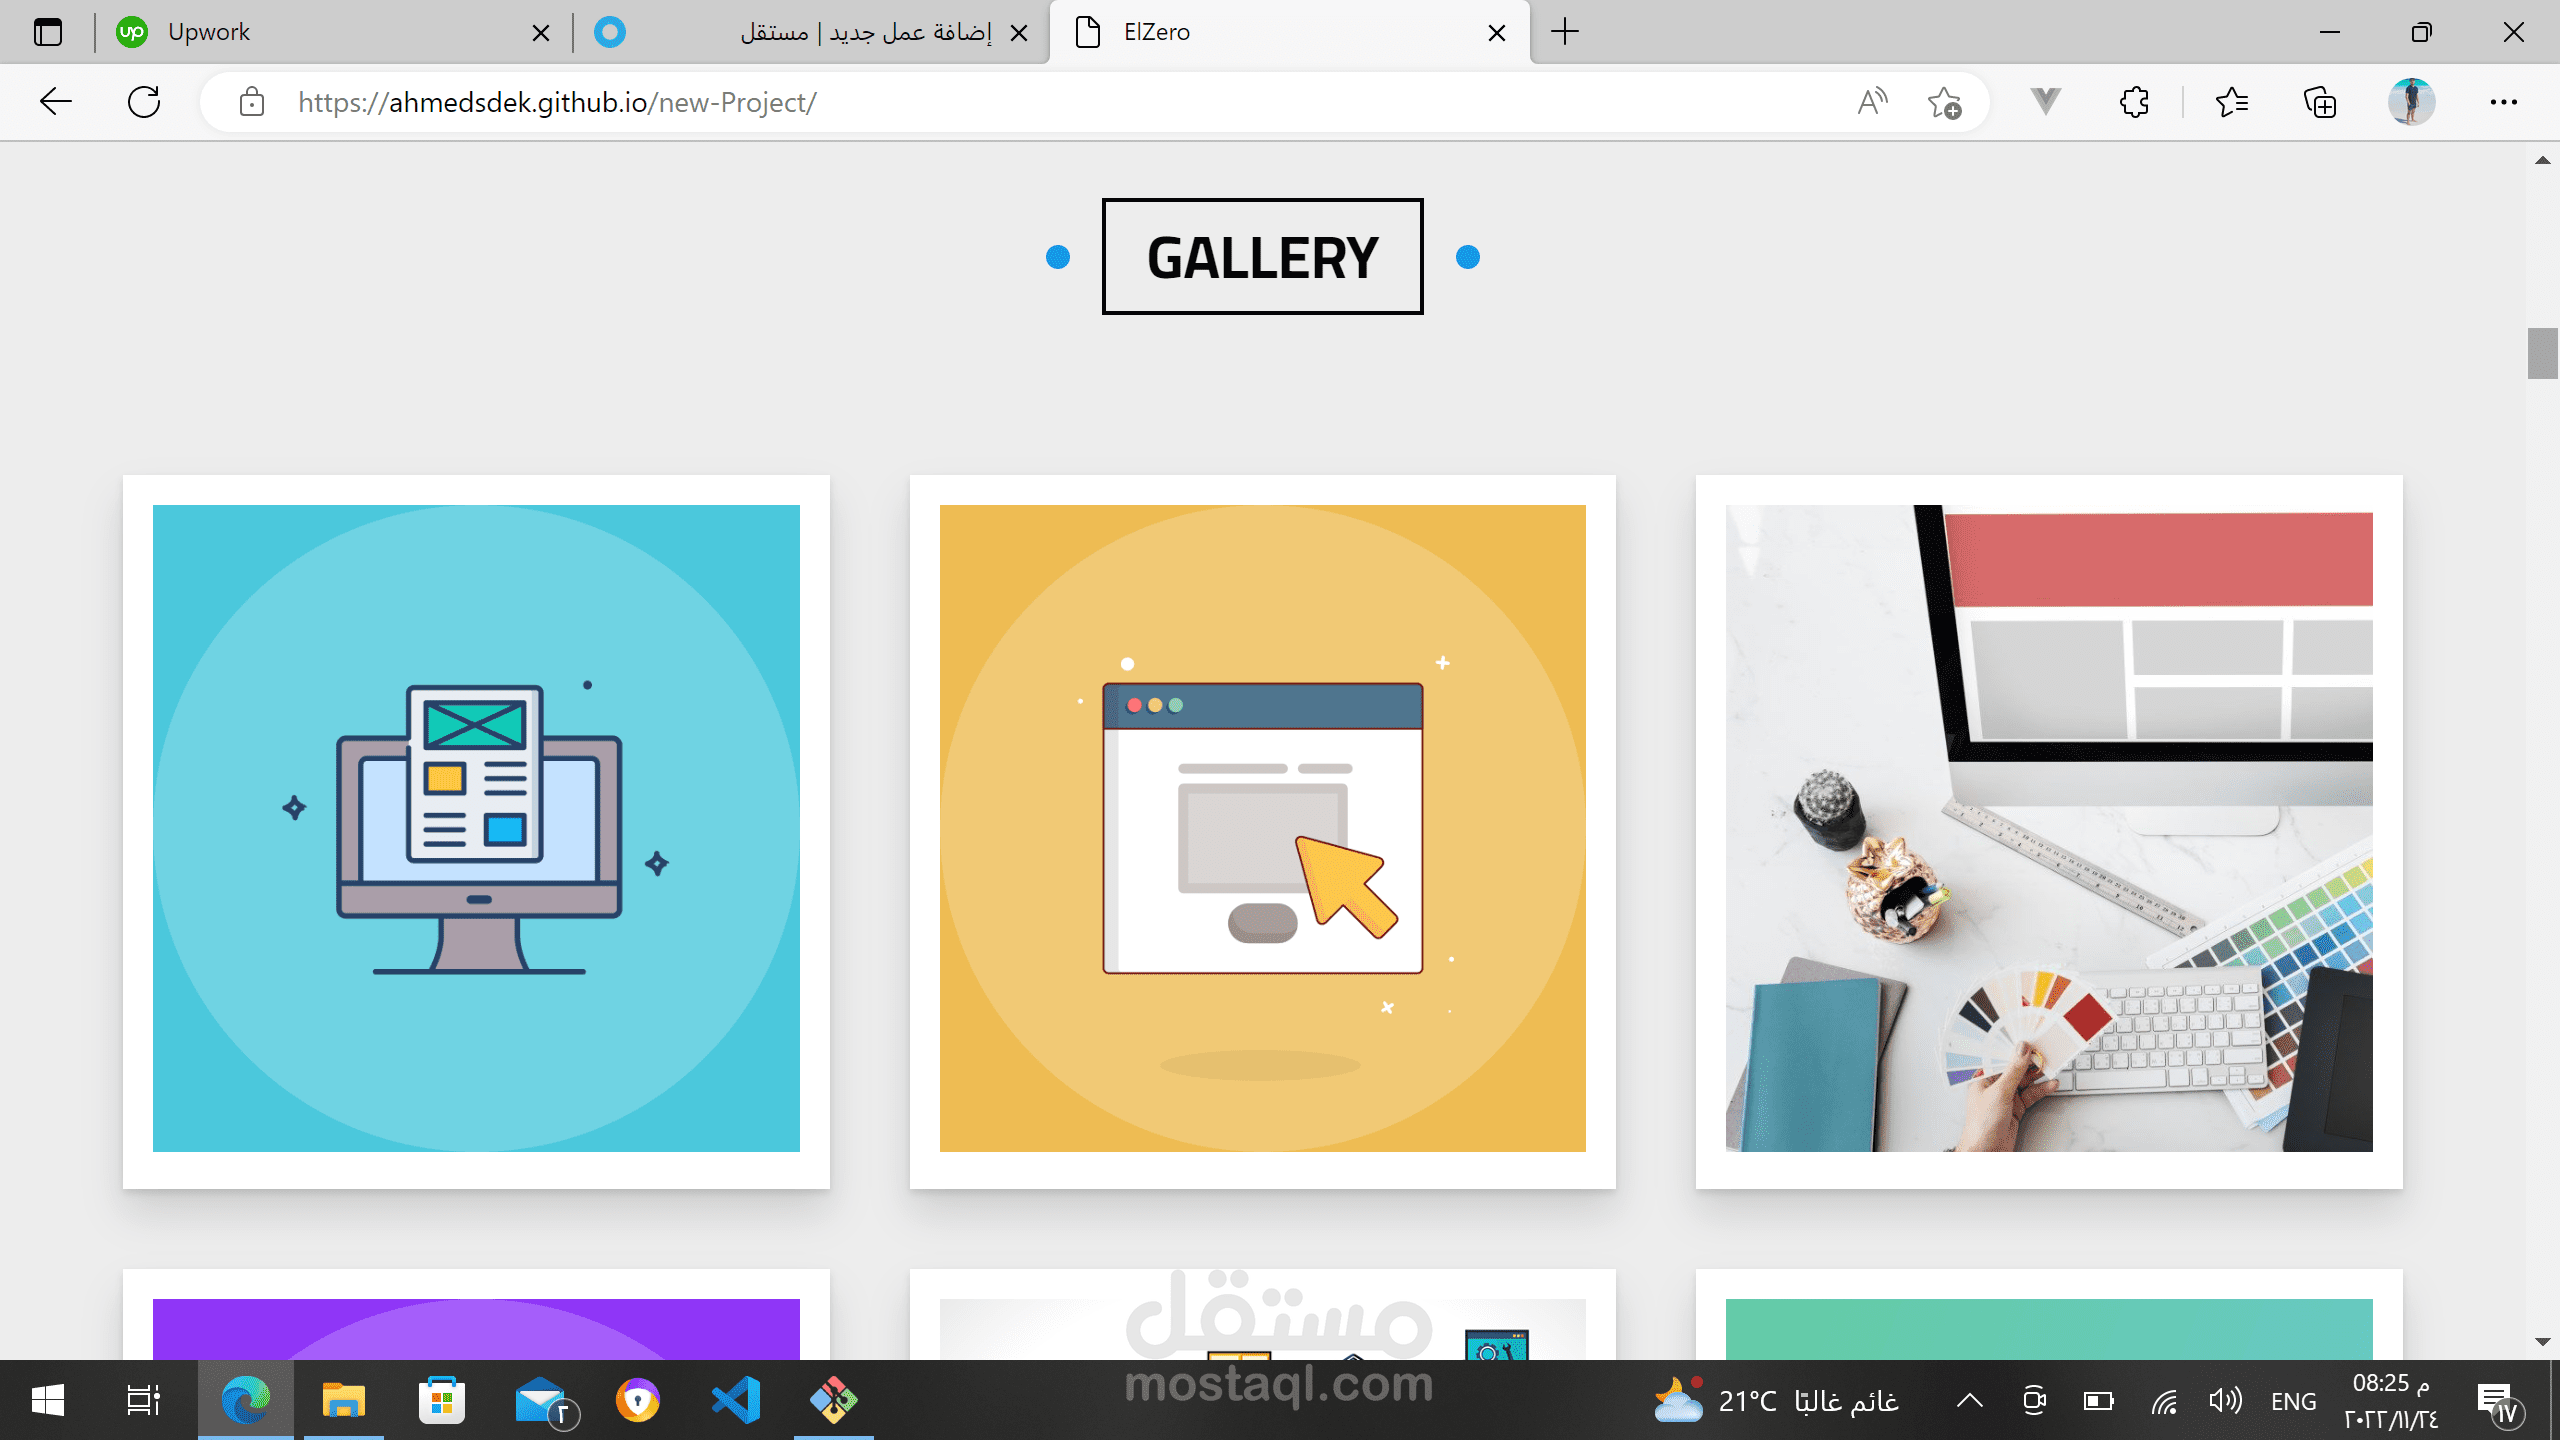
Task: Open the designer desk photo
Action: tap(2048, 828)
